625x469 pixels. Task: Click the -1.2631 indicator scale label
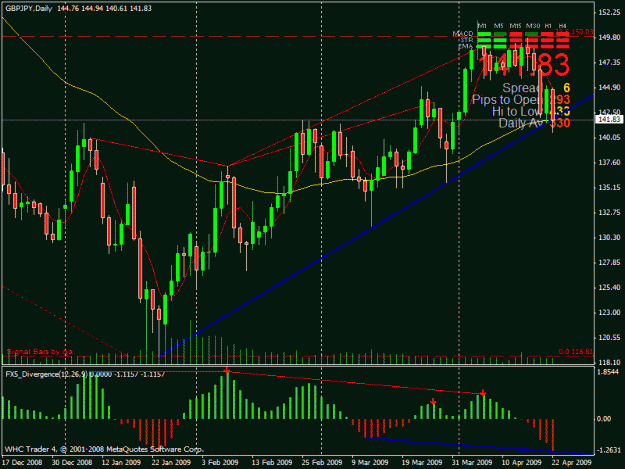[609, 450]
